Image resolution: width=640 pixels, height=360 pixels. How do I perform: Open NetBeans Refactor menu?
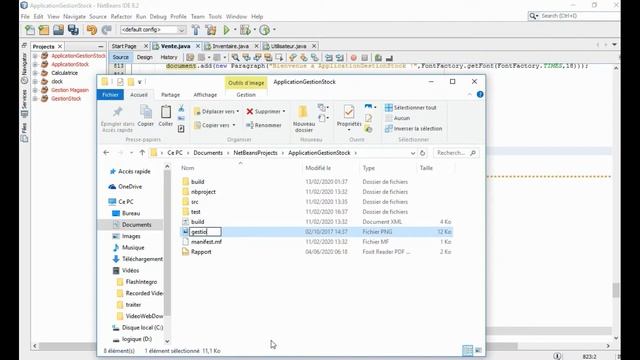[x=121, y=17]
